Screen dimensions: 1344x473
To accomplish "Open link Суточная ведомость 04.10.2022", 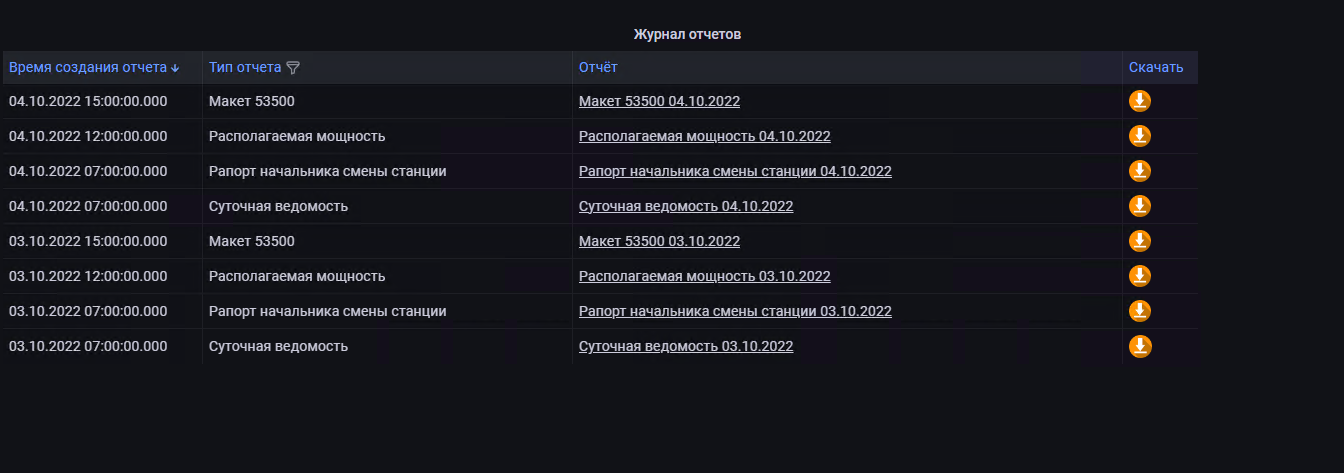I will [x=686, y=206].
